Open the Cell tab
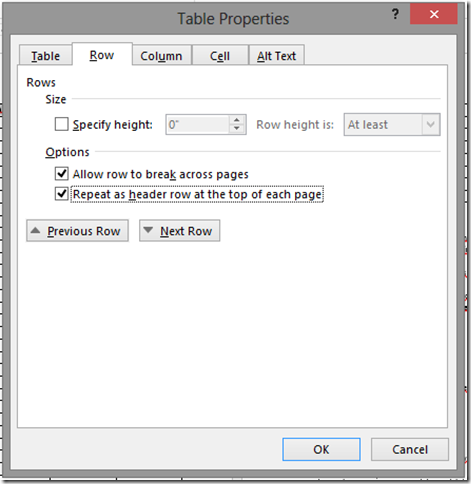471x484 pixels. coord(220,55)
